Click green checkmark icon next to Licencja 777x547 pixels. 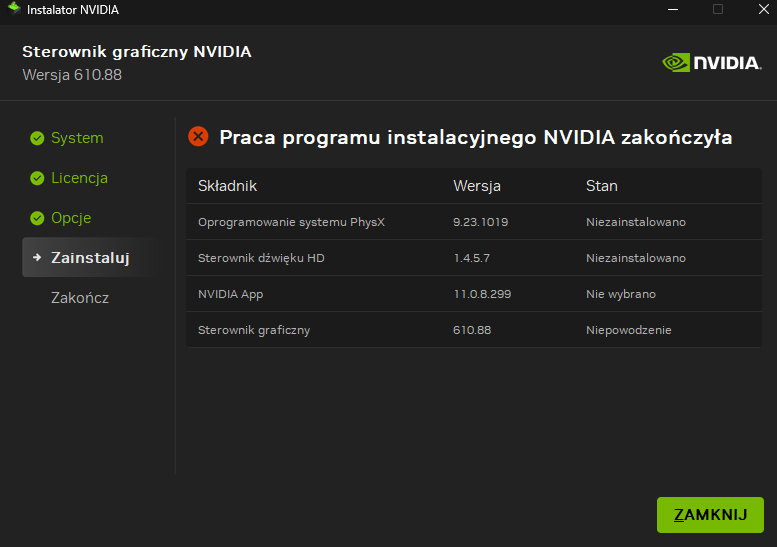click(x=37, y=178)
